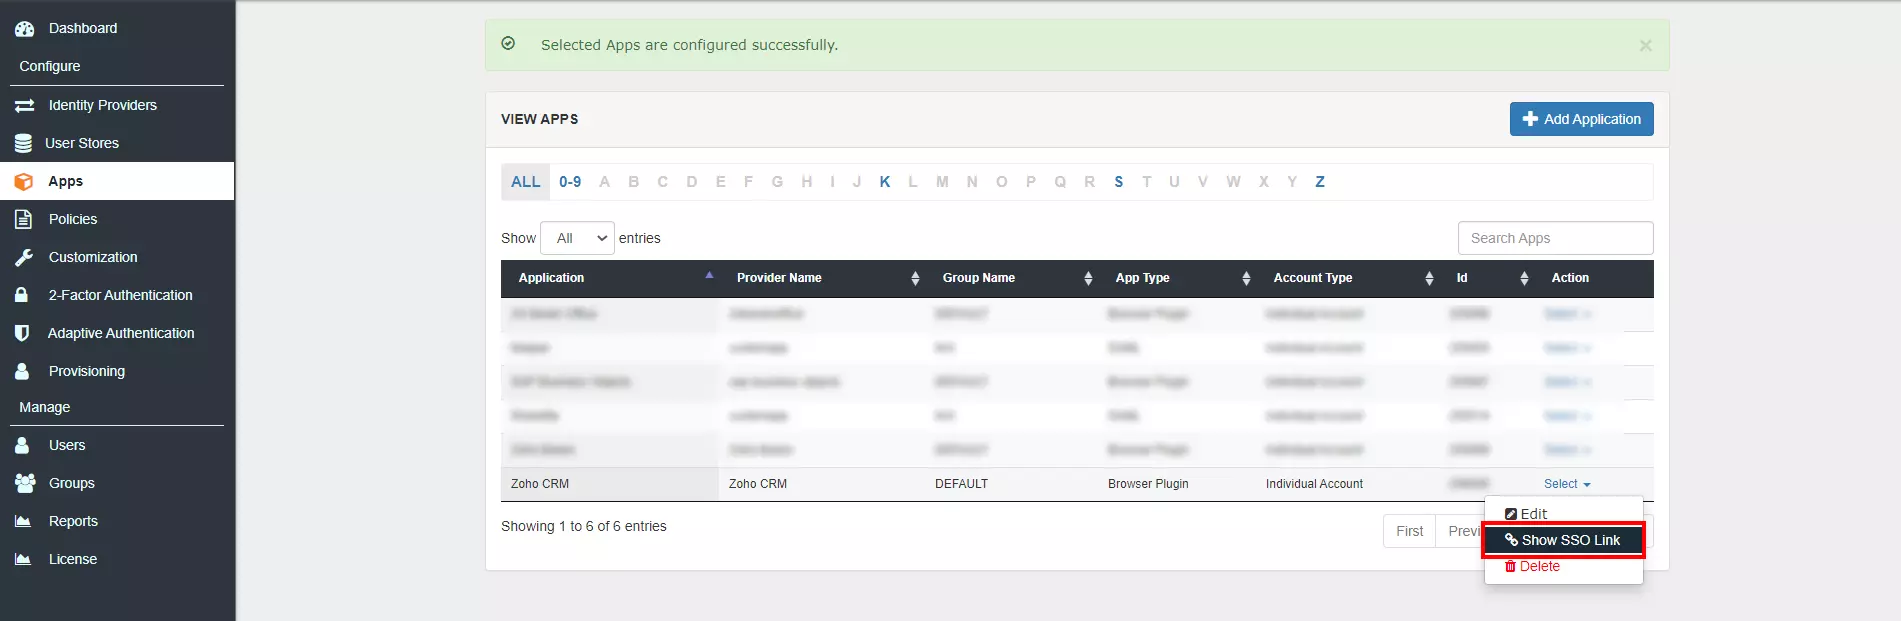Click the Customization wrench icon
This screenshot has height=621, width=1901.
pos(24,257)
